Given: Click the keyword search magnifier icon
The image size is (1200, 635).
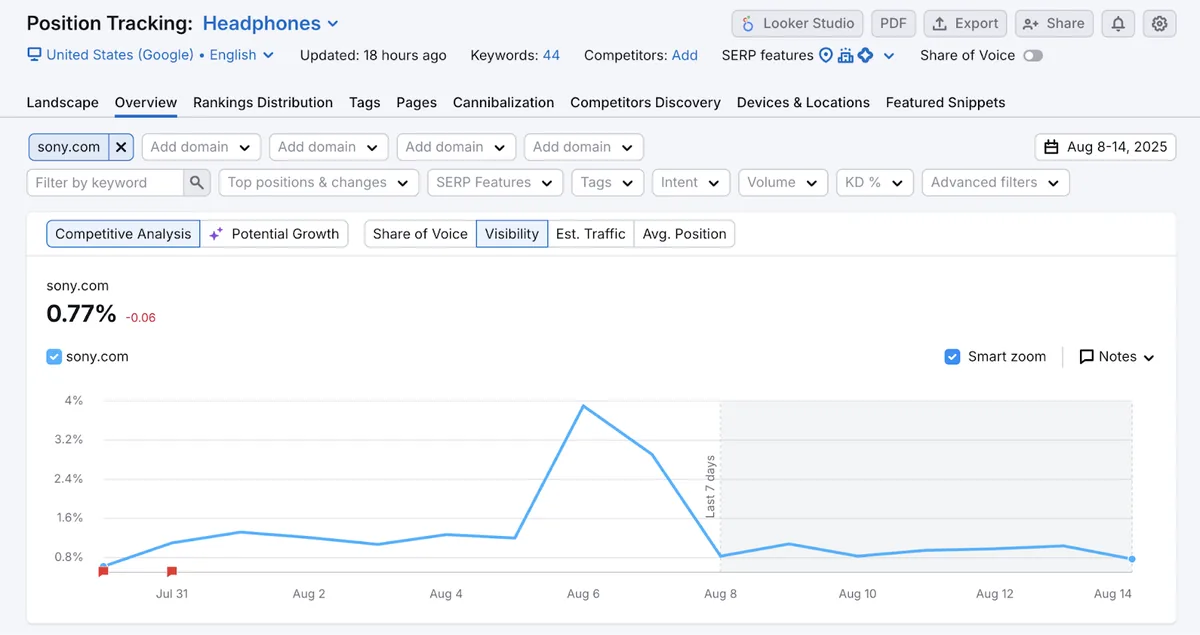Looking at the screenshot, I should (x=197, y=183).
